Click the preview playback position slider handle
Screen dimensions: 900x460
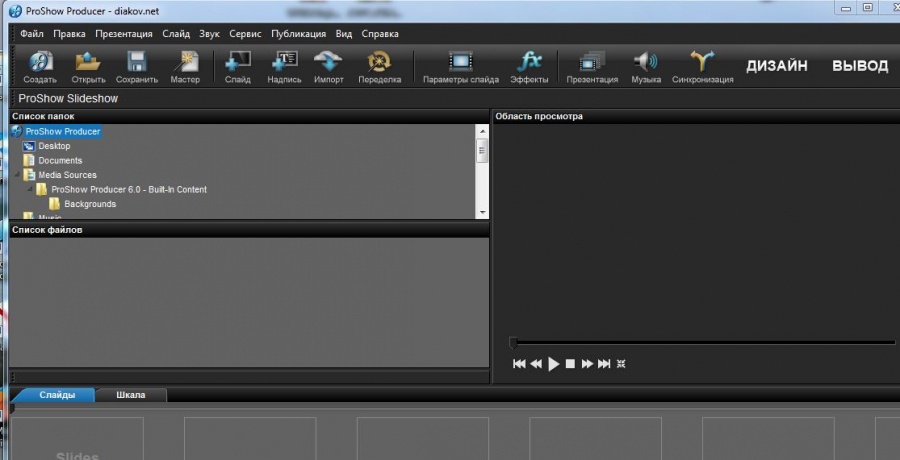pos(513,343)
